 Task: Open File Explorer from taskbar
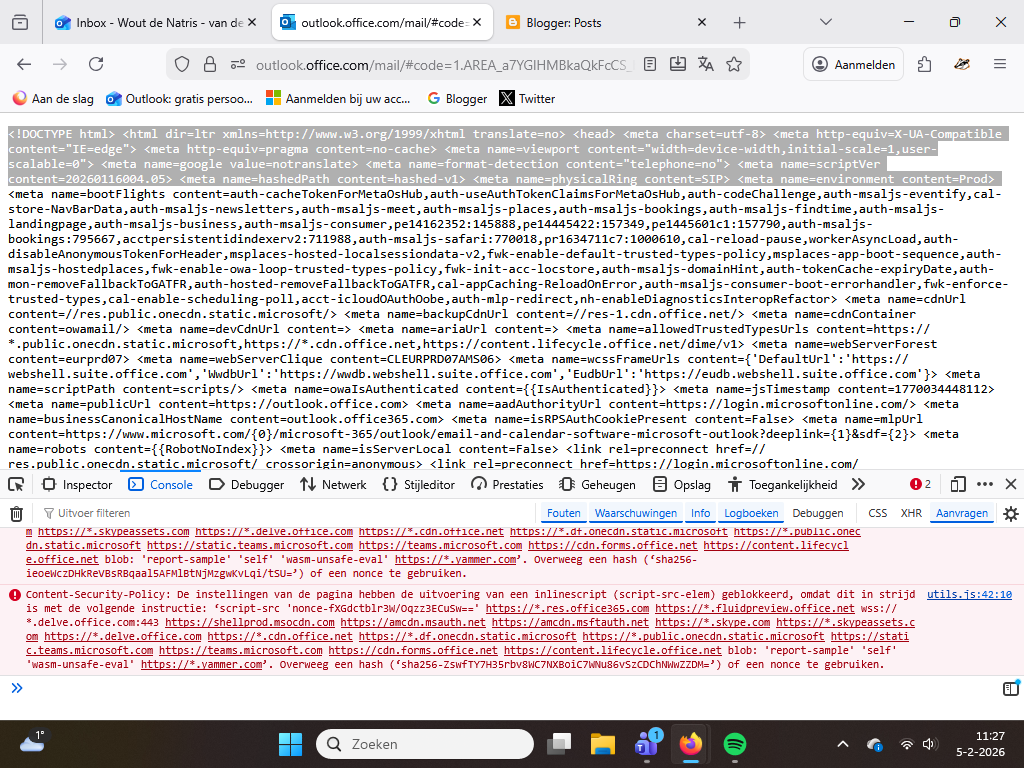[602, 744]
